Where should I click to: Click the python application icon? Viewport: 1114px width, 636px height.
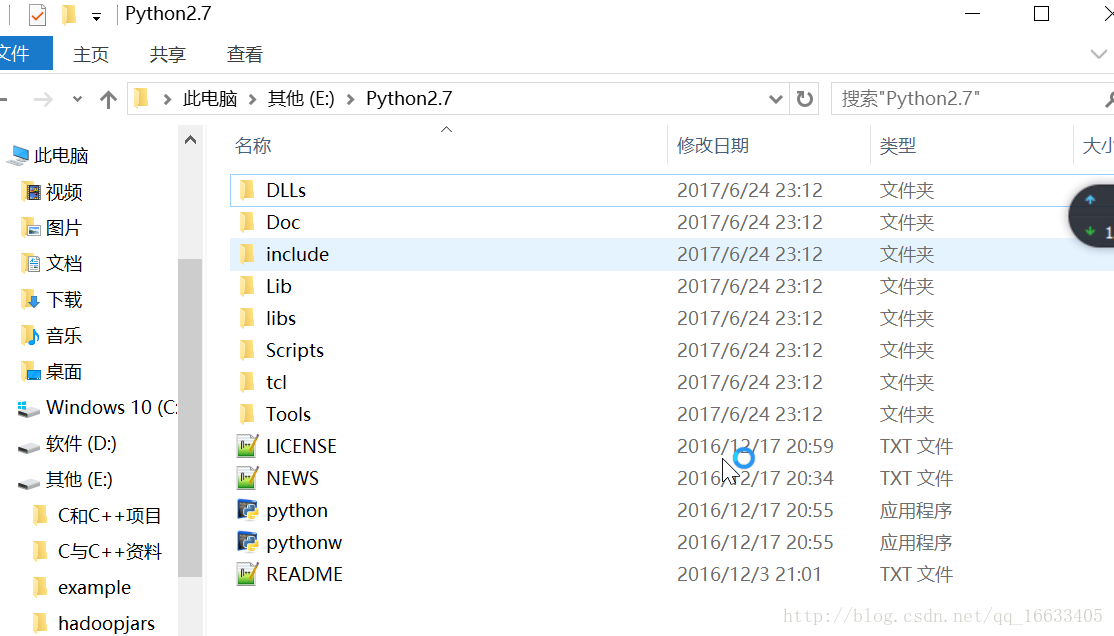coord(247,510)
